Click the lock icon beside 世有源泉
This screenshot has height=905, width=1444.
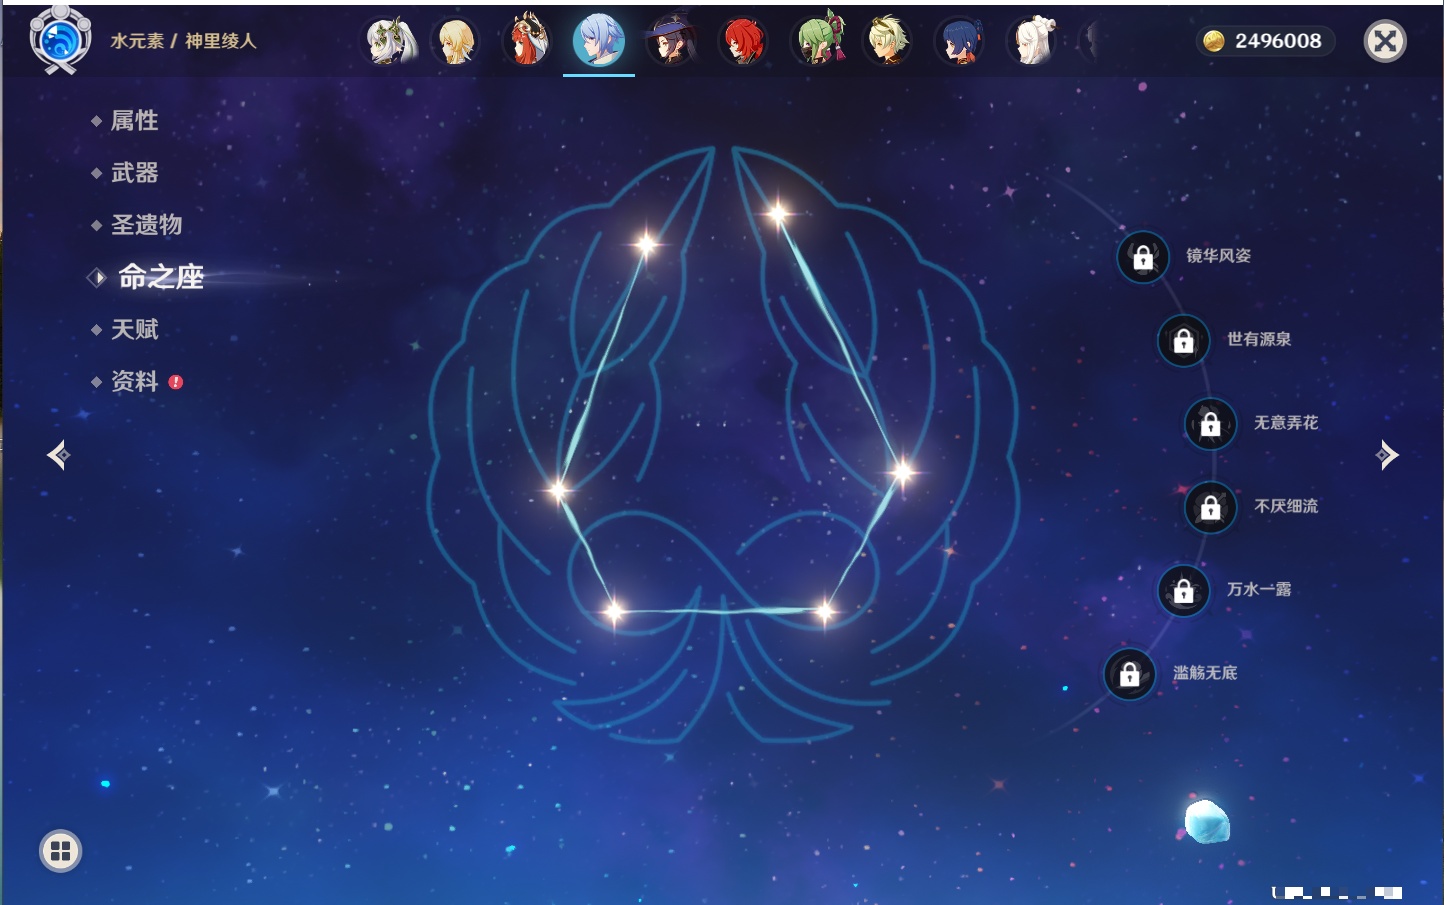click(1184, 340)
